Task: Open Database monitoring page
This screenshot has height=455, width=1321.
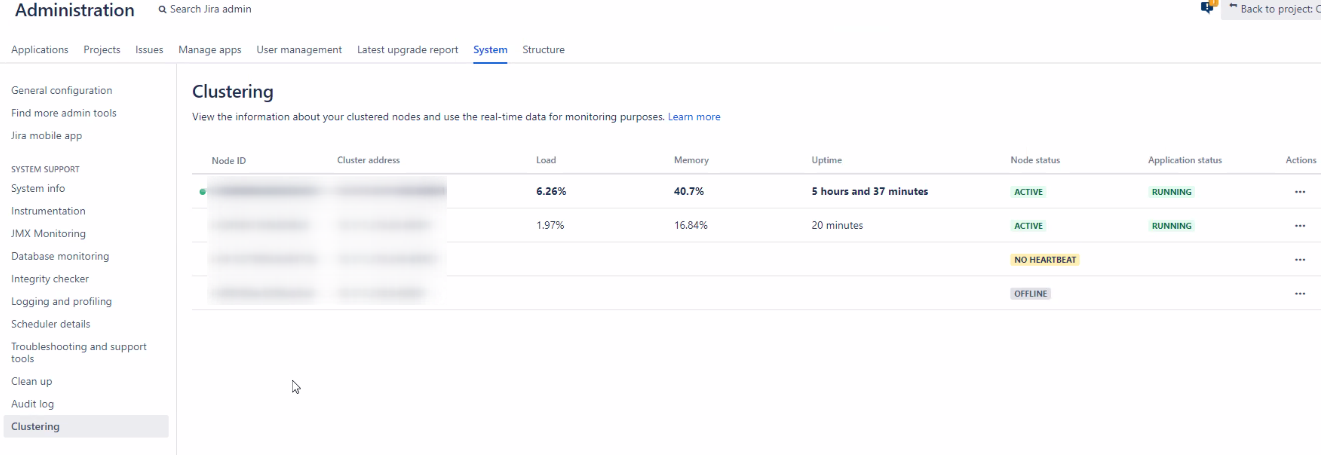Action: click(60, 256)
